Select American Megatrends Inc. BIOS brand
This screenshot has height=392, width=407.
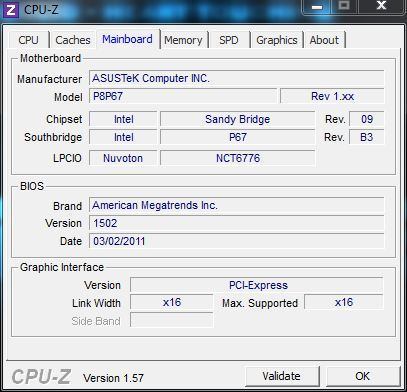(x=237, y=205)
